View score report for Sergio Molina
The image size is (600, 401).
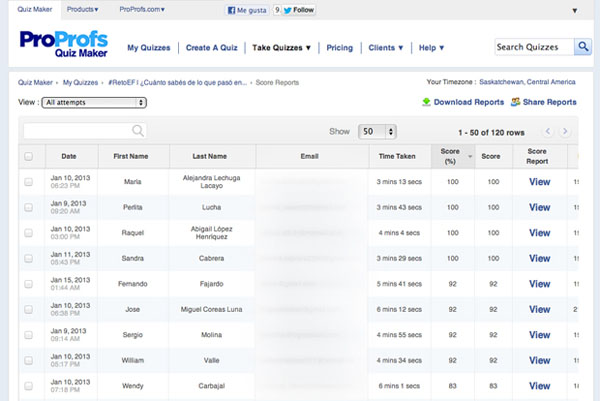[x=540, y=335]
